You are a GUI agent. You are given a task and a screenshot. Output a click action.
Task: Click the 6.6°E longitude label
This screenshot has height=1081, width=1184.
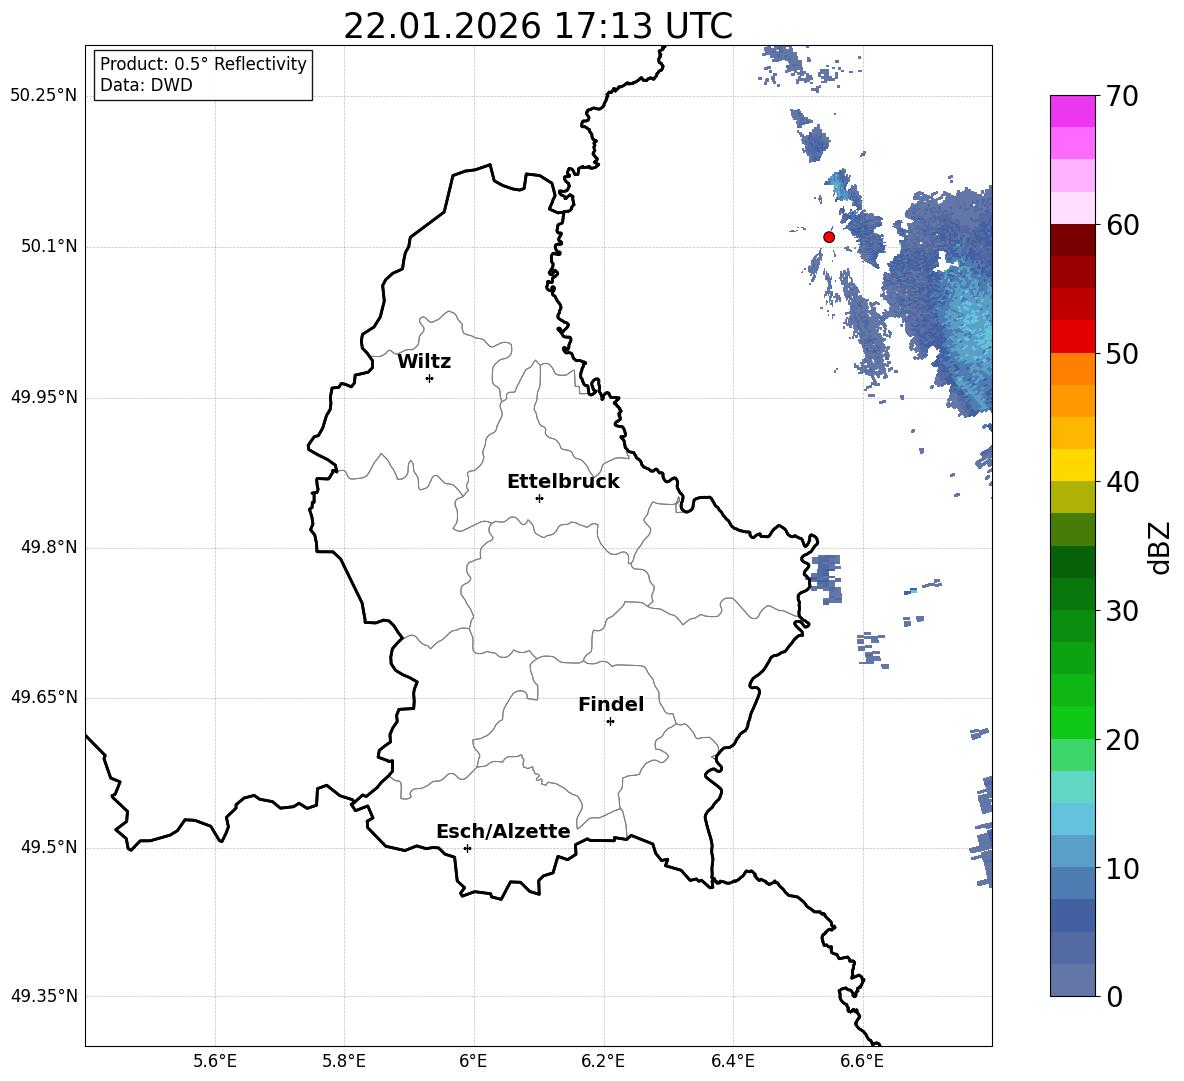(x=862, y=1061)
